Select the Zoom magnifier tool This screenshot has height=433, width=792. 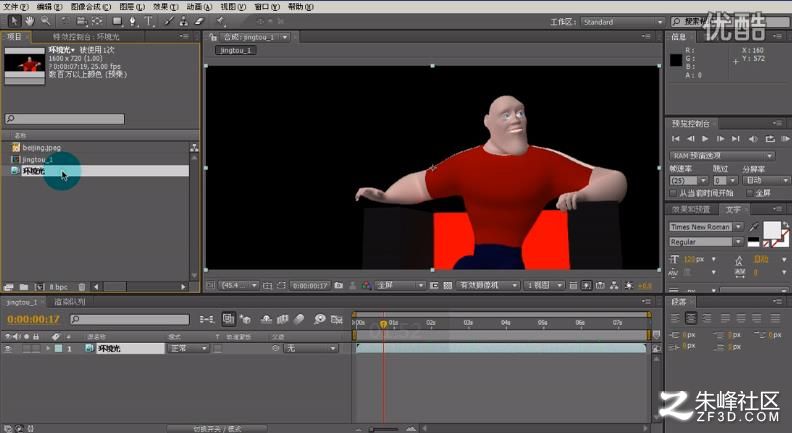tap(45, 21)
